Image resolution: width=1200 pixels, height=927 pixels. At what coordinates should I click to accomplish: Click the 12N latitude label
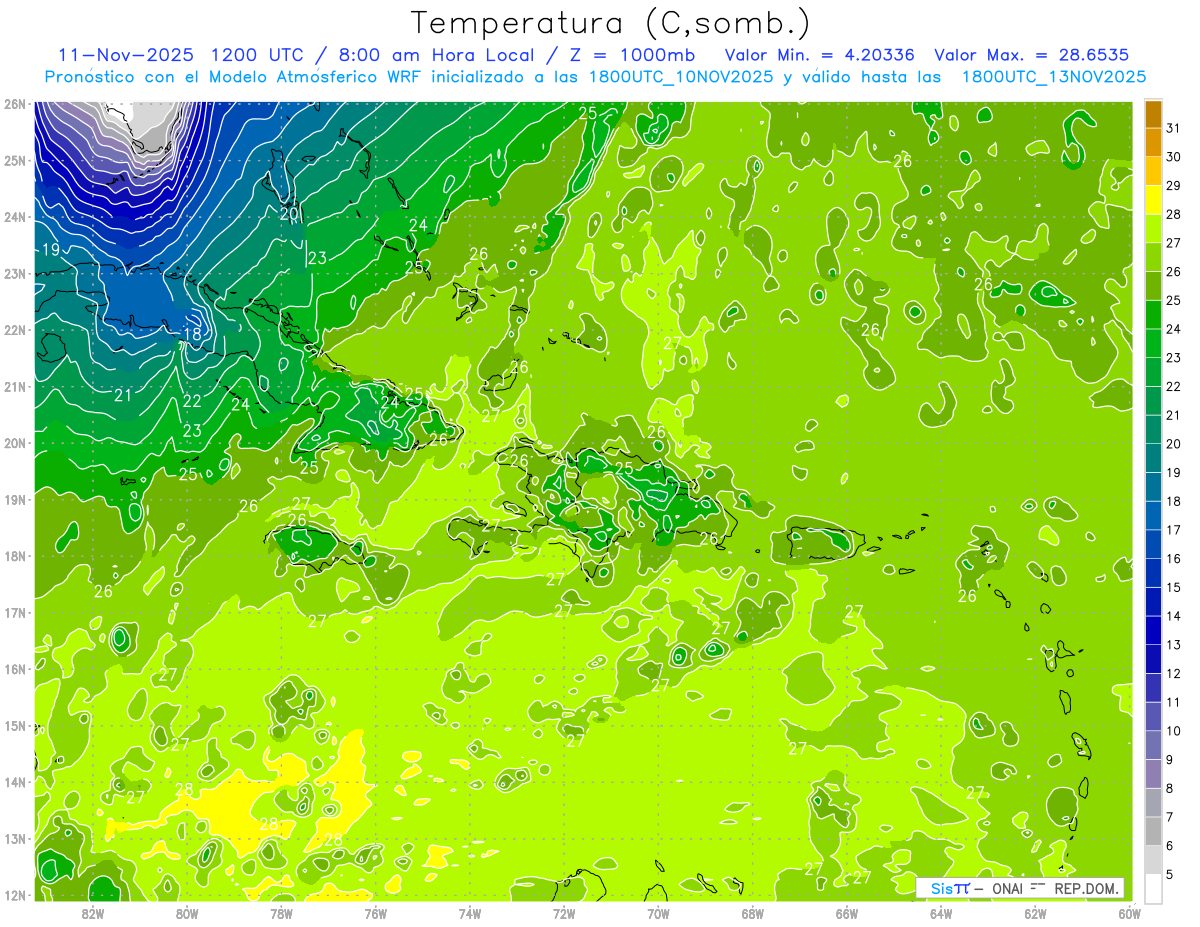[x=14, y=895]
